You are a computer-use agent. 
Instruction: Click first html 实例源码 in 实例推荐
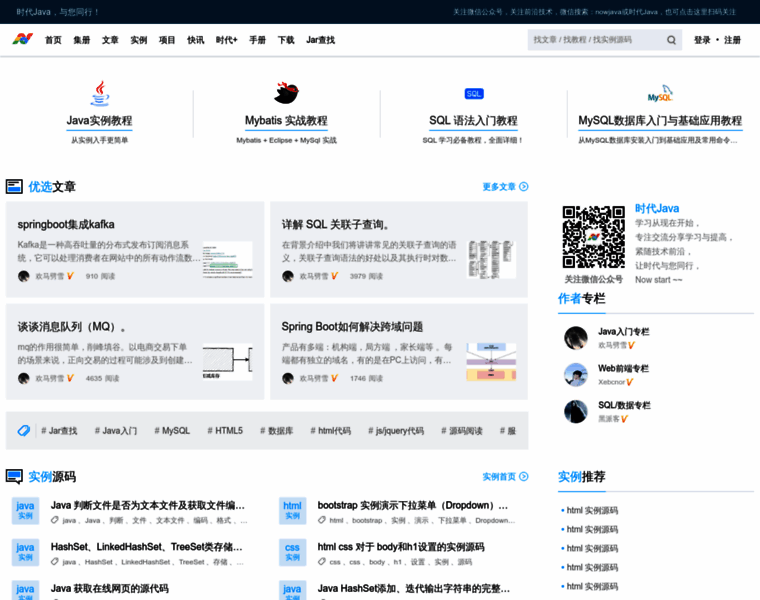[592, 510]
